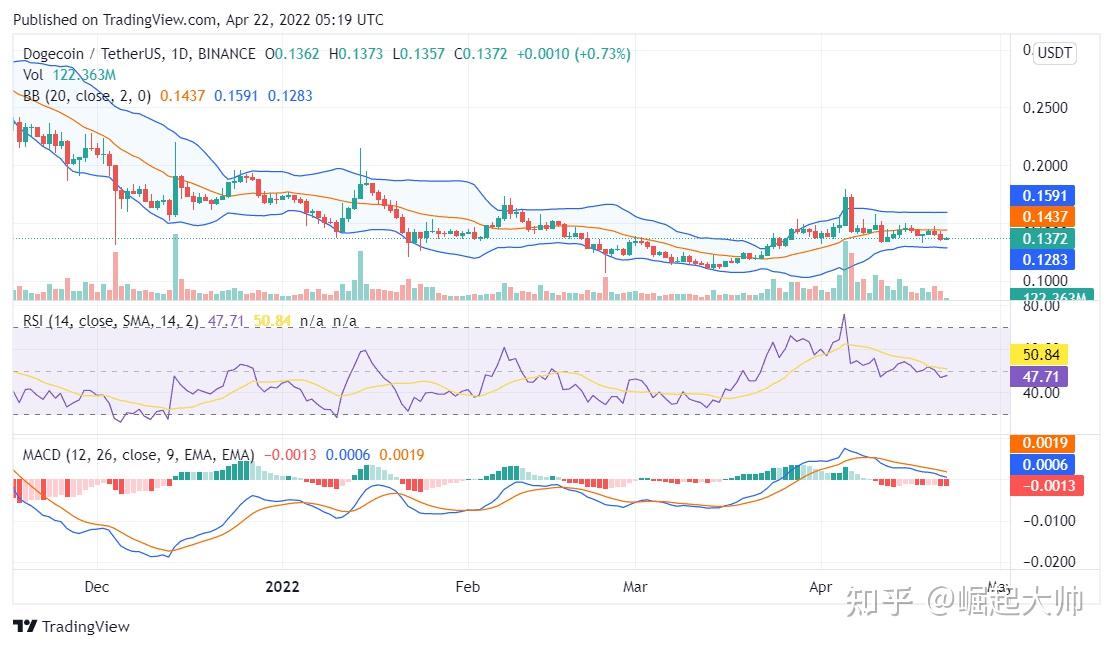Click the red -0.0013 MACD axis tag
Image resolution: width=1113 pixels, height=648 pixels.
coord(1047,486)
